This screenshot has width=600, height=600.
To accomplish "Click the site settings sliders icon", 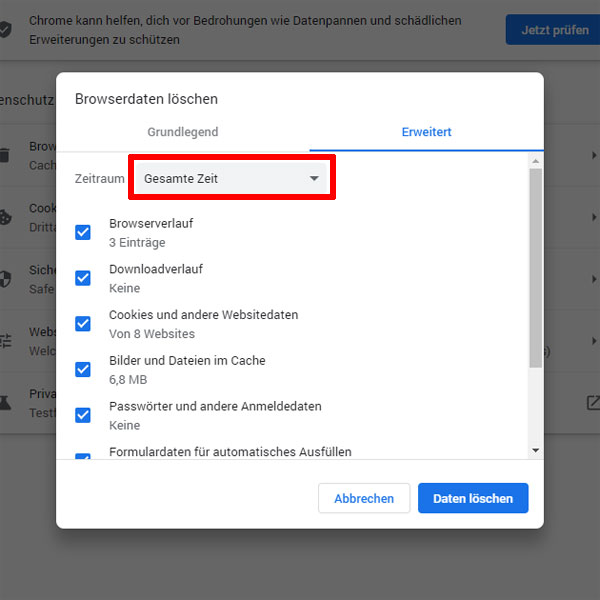I will tap(5, 340).
